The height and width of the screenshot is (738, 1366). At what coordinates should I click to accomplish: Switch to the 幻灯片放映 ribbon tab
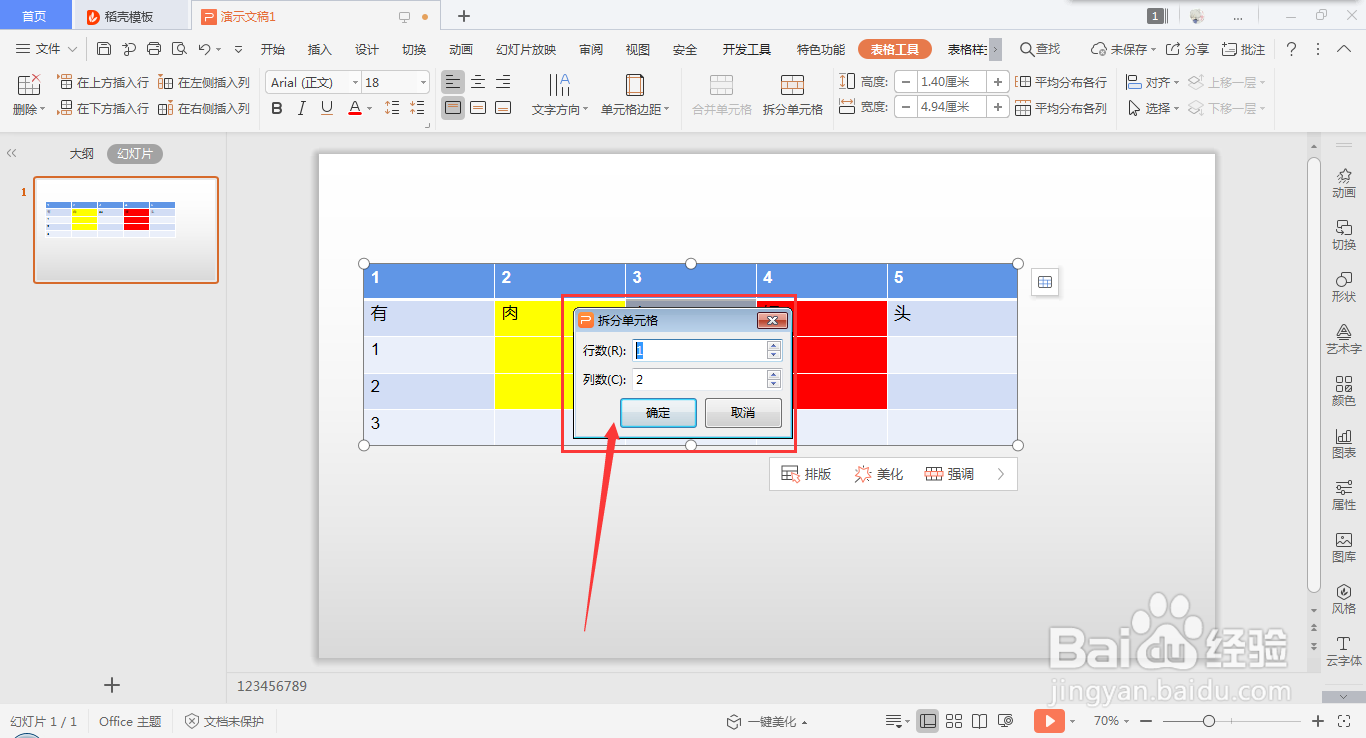(x=524, y=48)
